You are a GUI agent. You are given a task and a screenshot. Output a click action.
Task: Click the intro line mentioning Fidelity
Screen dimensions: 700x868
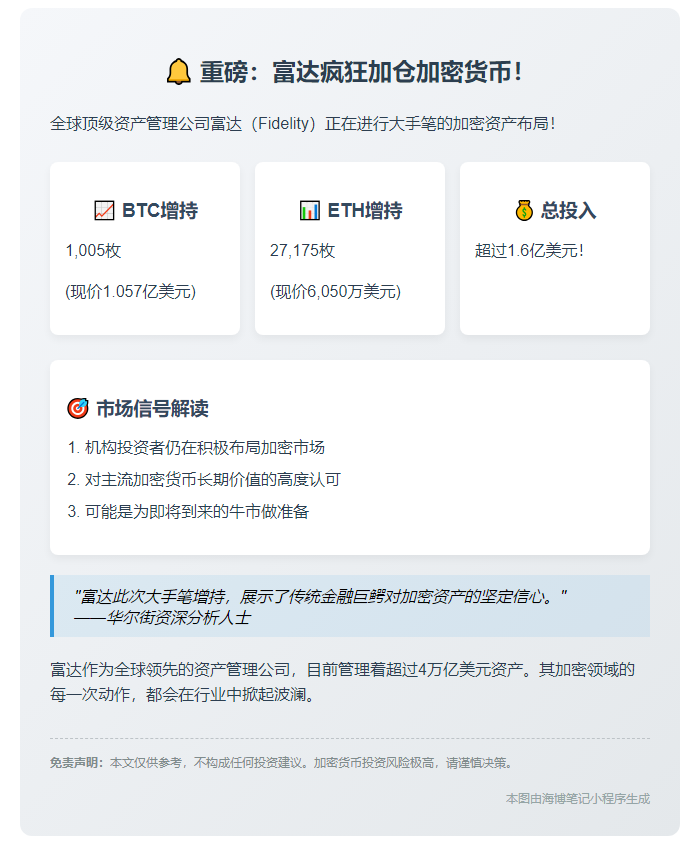pos(302,123)
